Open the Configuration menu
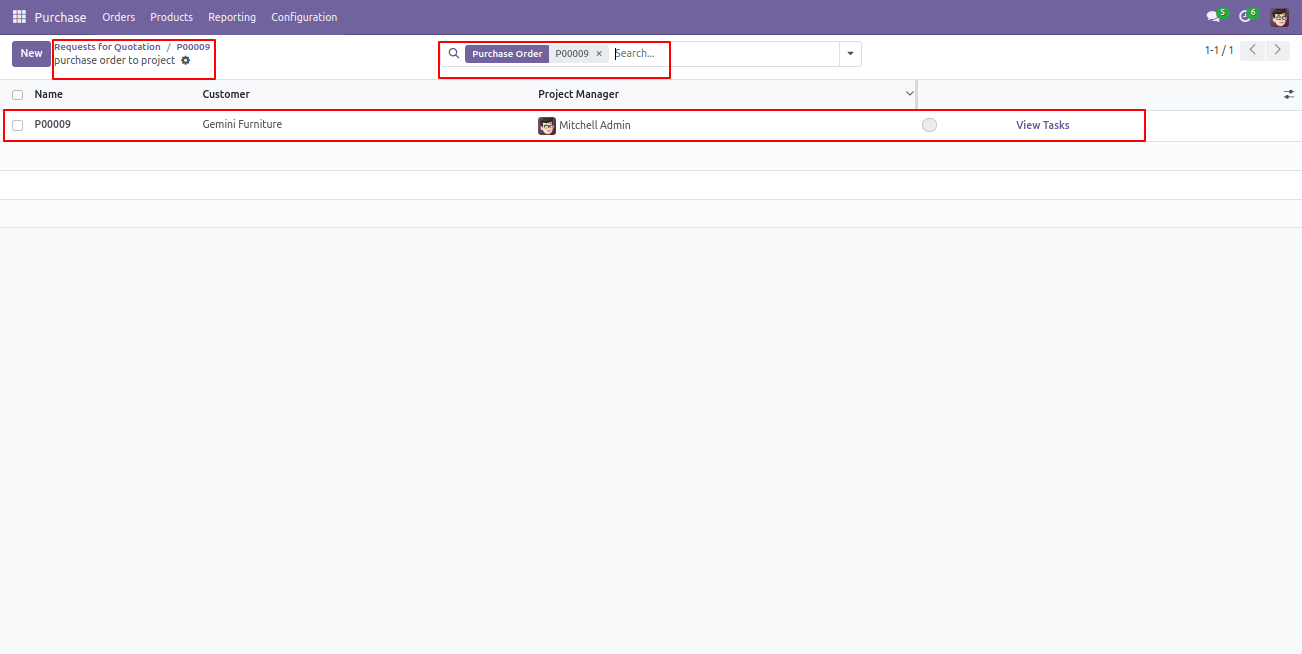This screenshot has width=1302, height=654. [304, 17]
